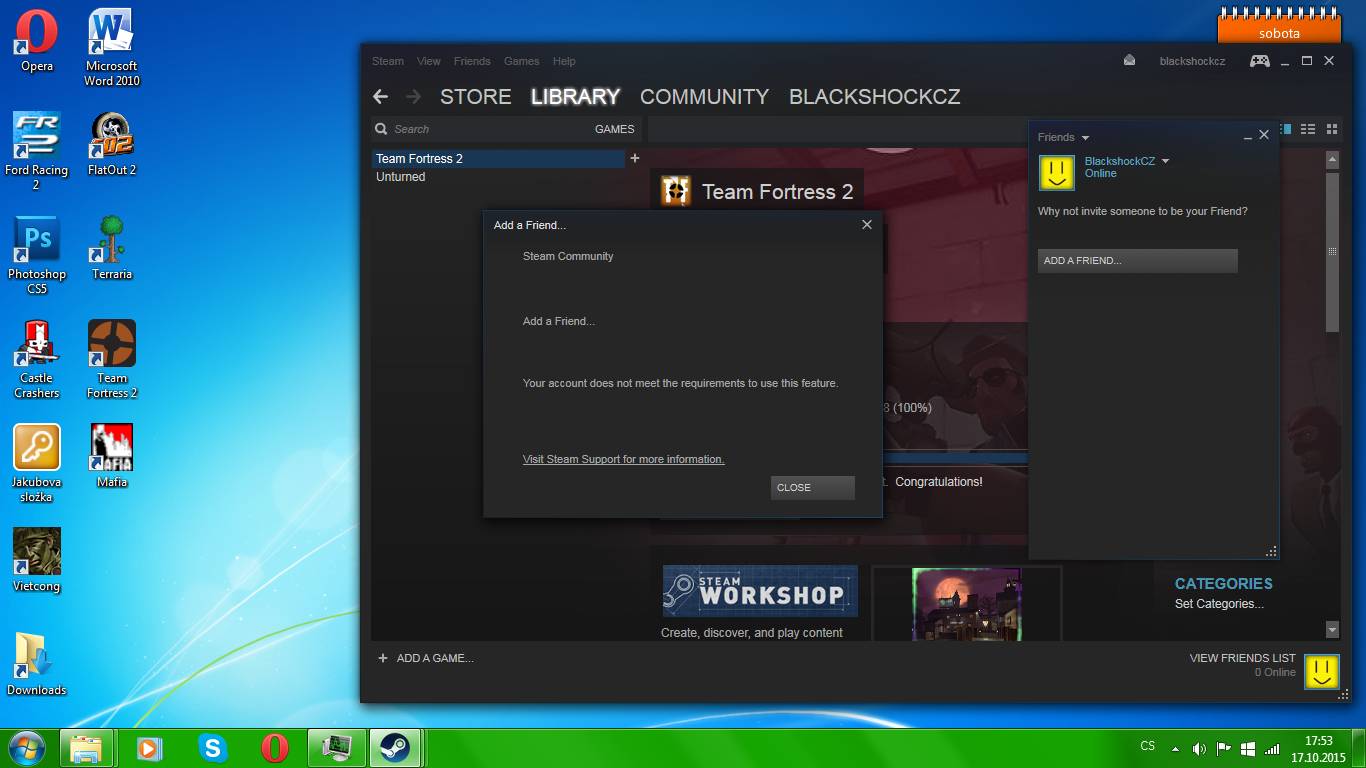Open the FlatOut 2 desktop shortcut
The image size is (1366, 768).
pos(112,145)
